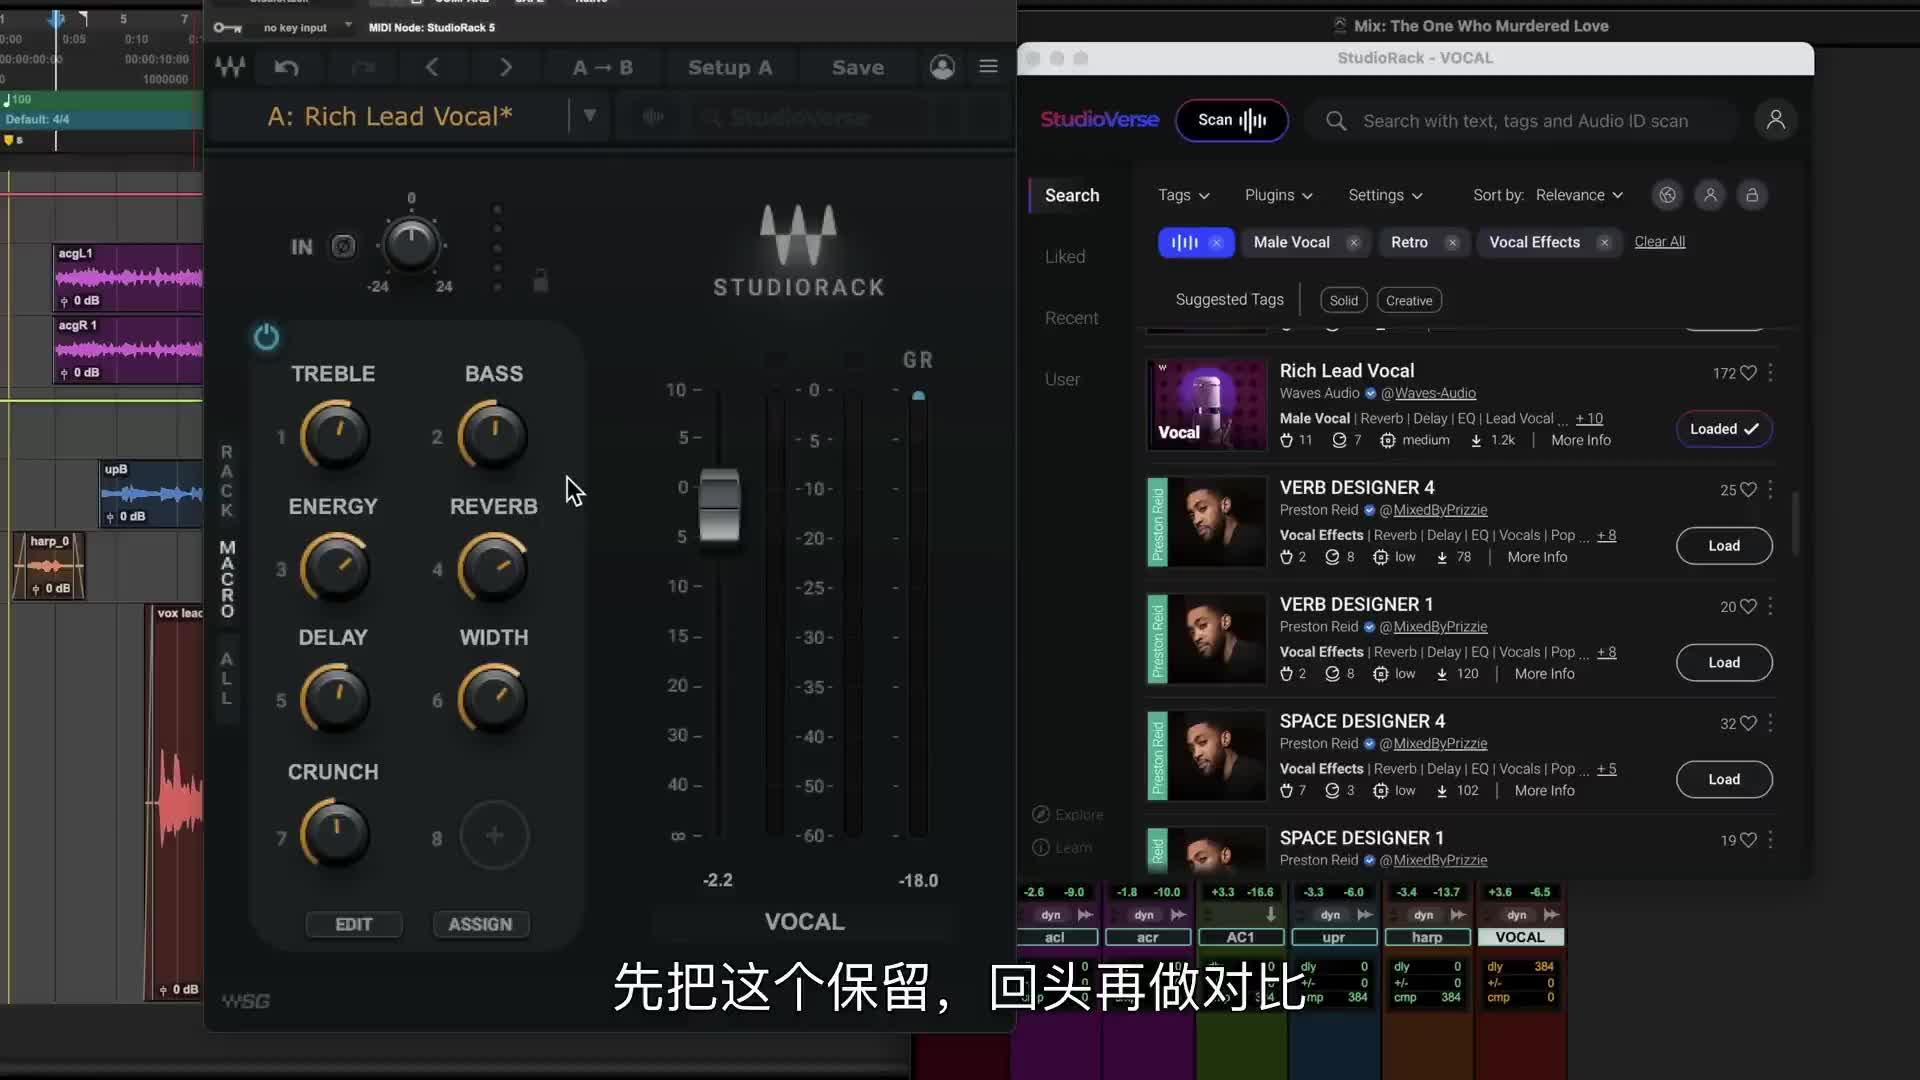The width and height of the screenshot is (1920, 1080).
Task: Toggle the lock filter icon
Action: point(1752,195)
